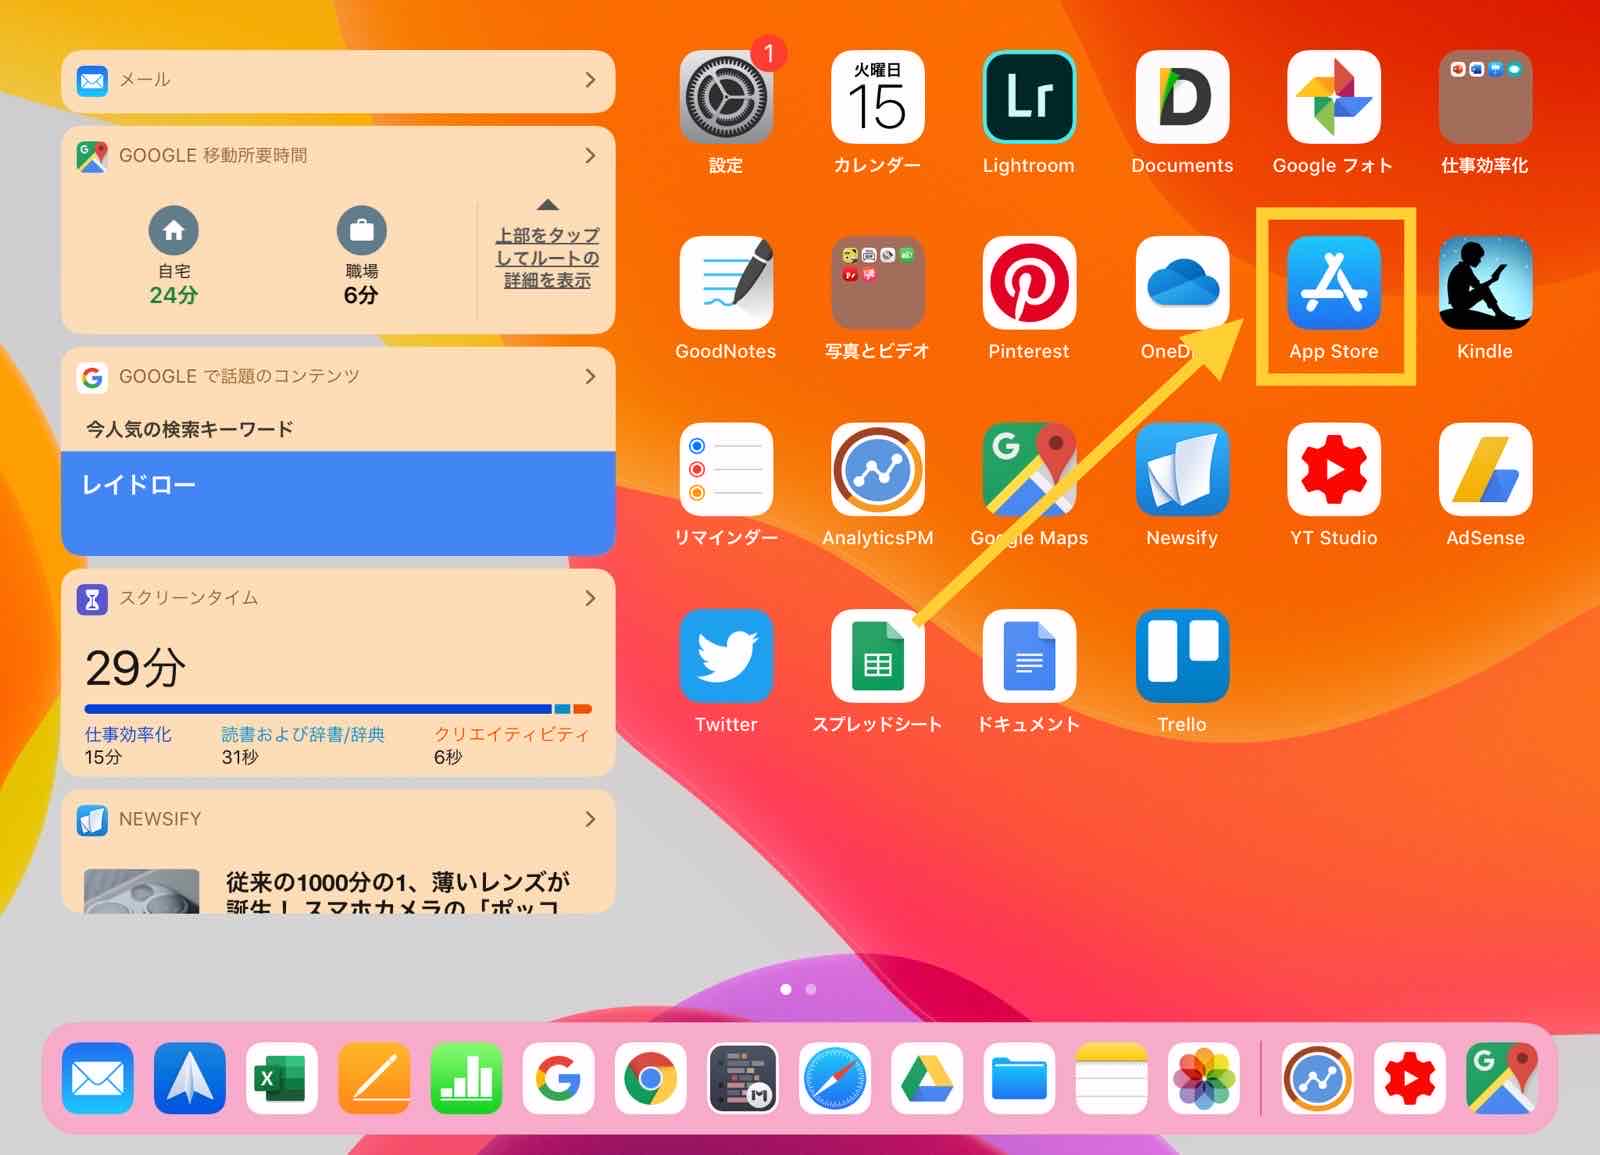The image size is (1600, 1155).
Task: Open the App Store
Action: [x=1333, y=283]
